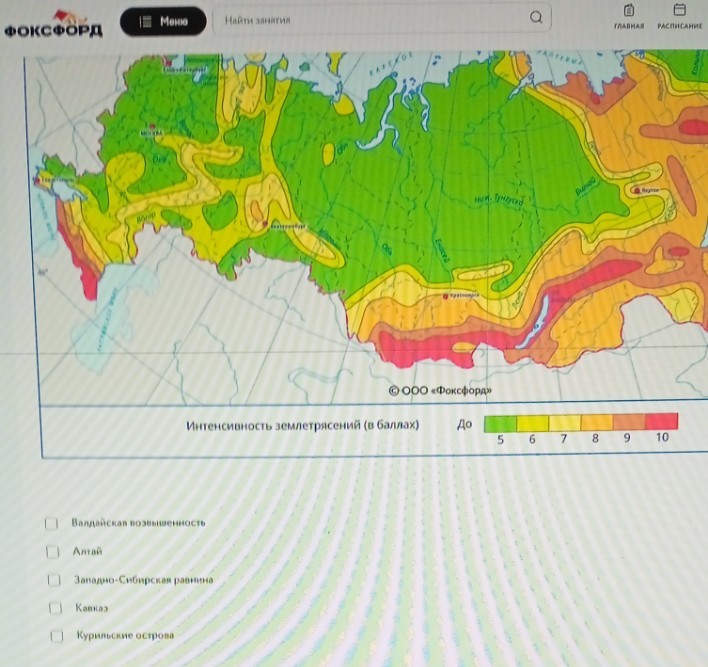Image resolution: width=708 pixels, height=667 pixels.
Task: Check the Алтай option
Action: point(52,551)
